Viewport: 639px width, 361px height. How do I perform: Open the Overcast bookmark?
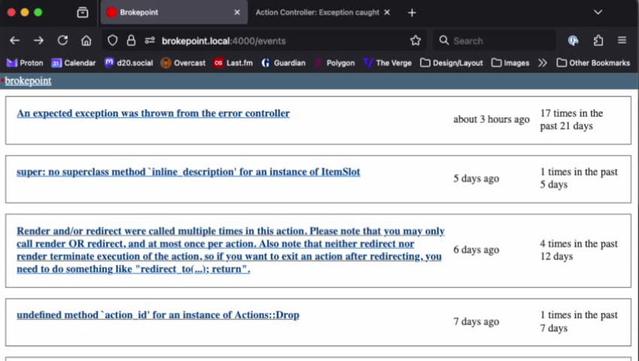point(183,63)
